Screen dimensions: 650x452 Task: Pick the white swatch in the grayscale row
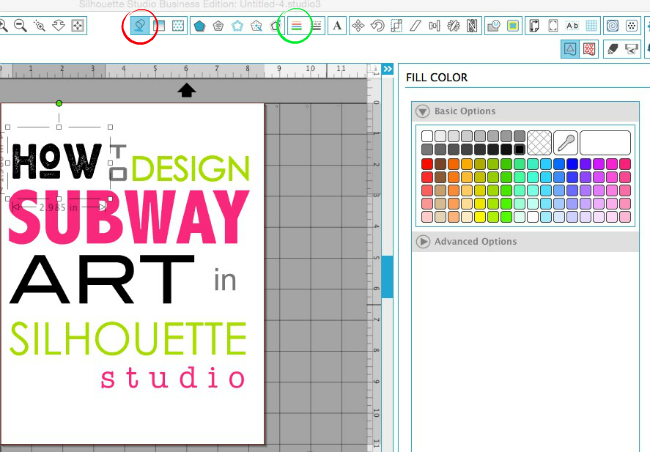[427, 136]
